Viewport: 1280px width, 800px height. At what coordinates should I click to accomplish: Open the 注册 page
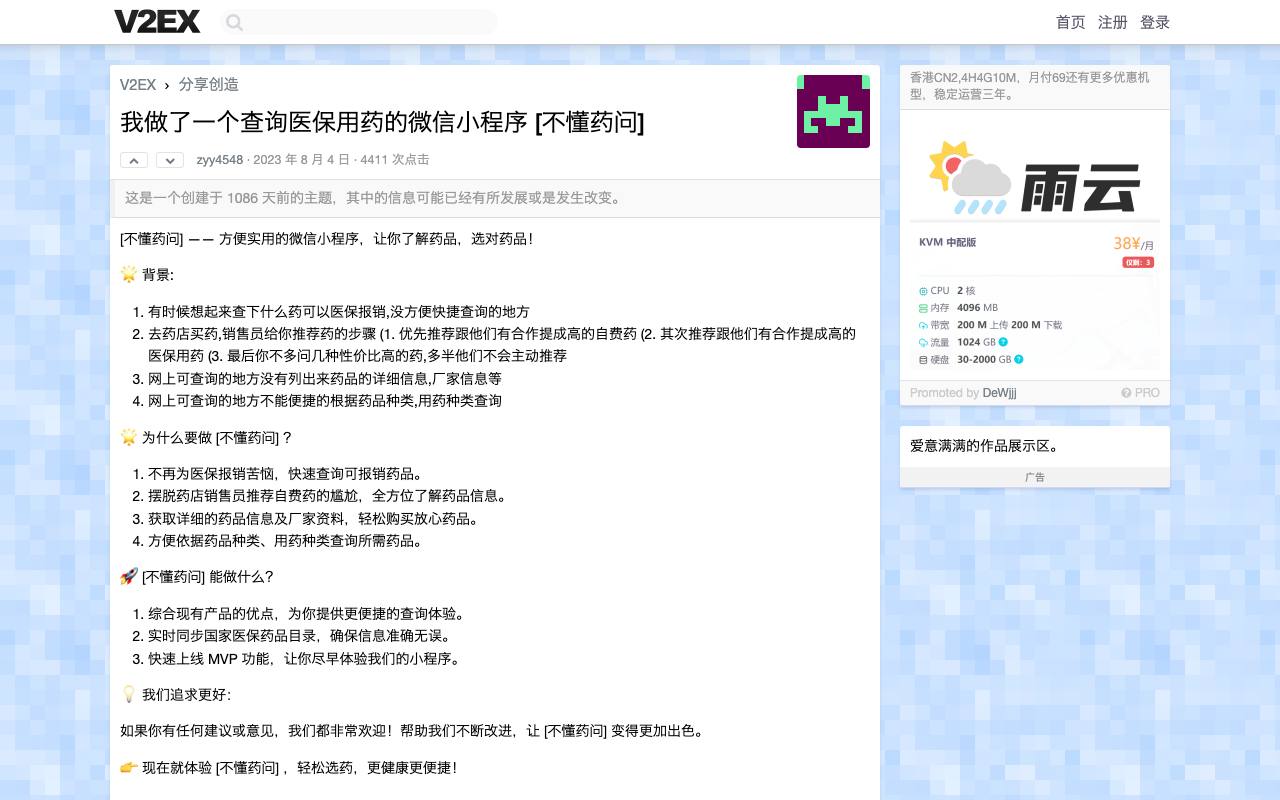[x=1113, y=22]
